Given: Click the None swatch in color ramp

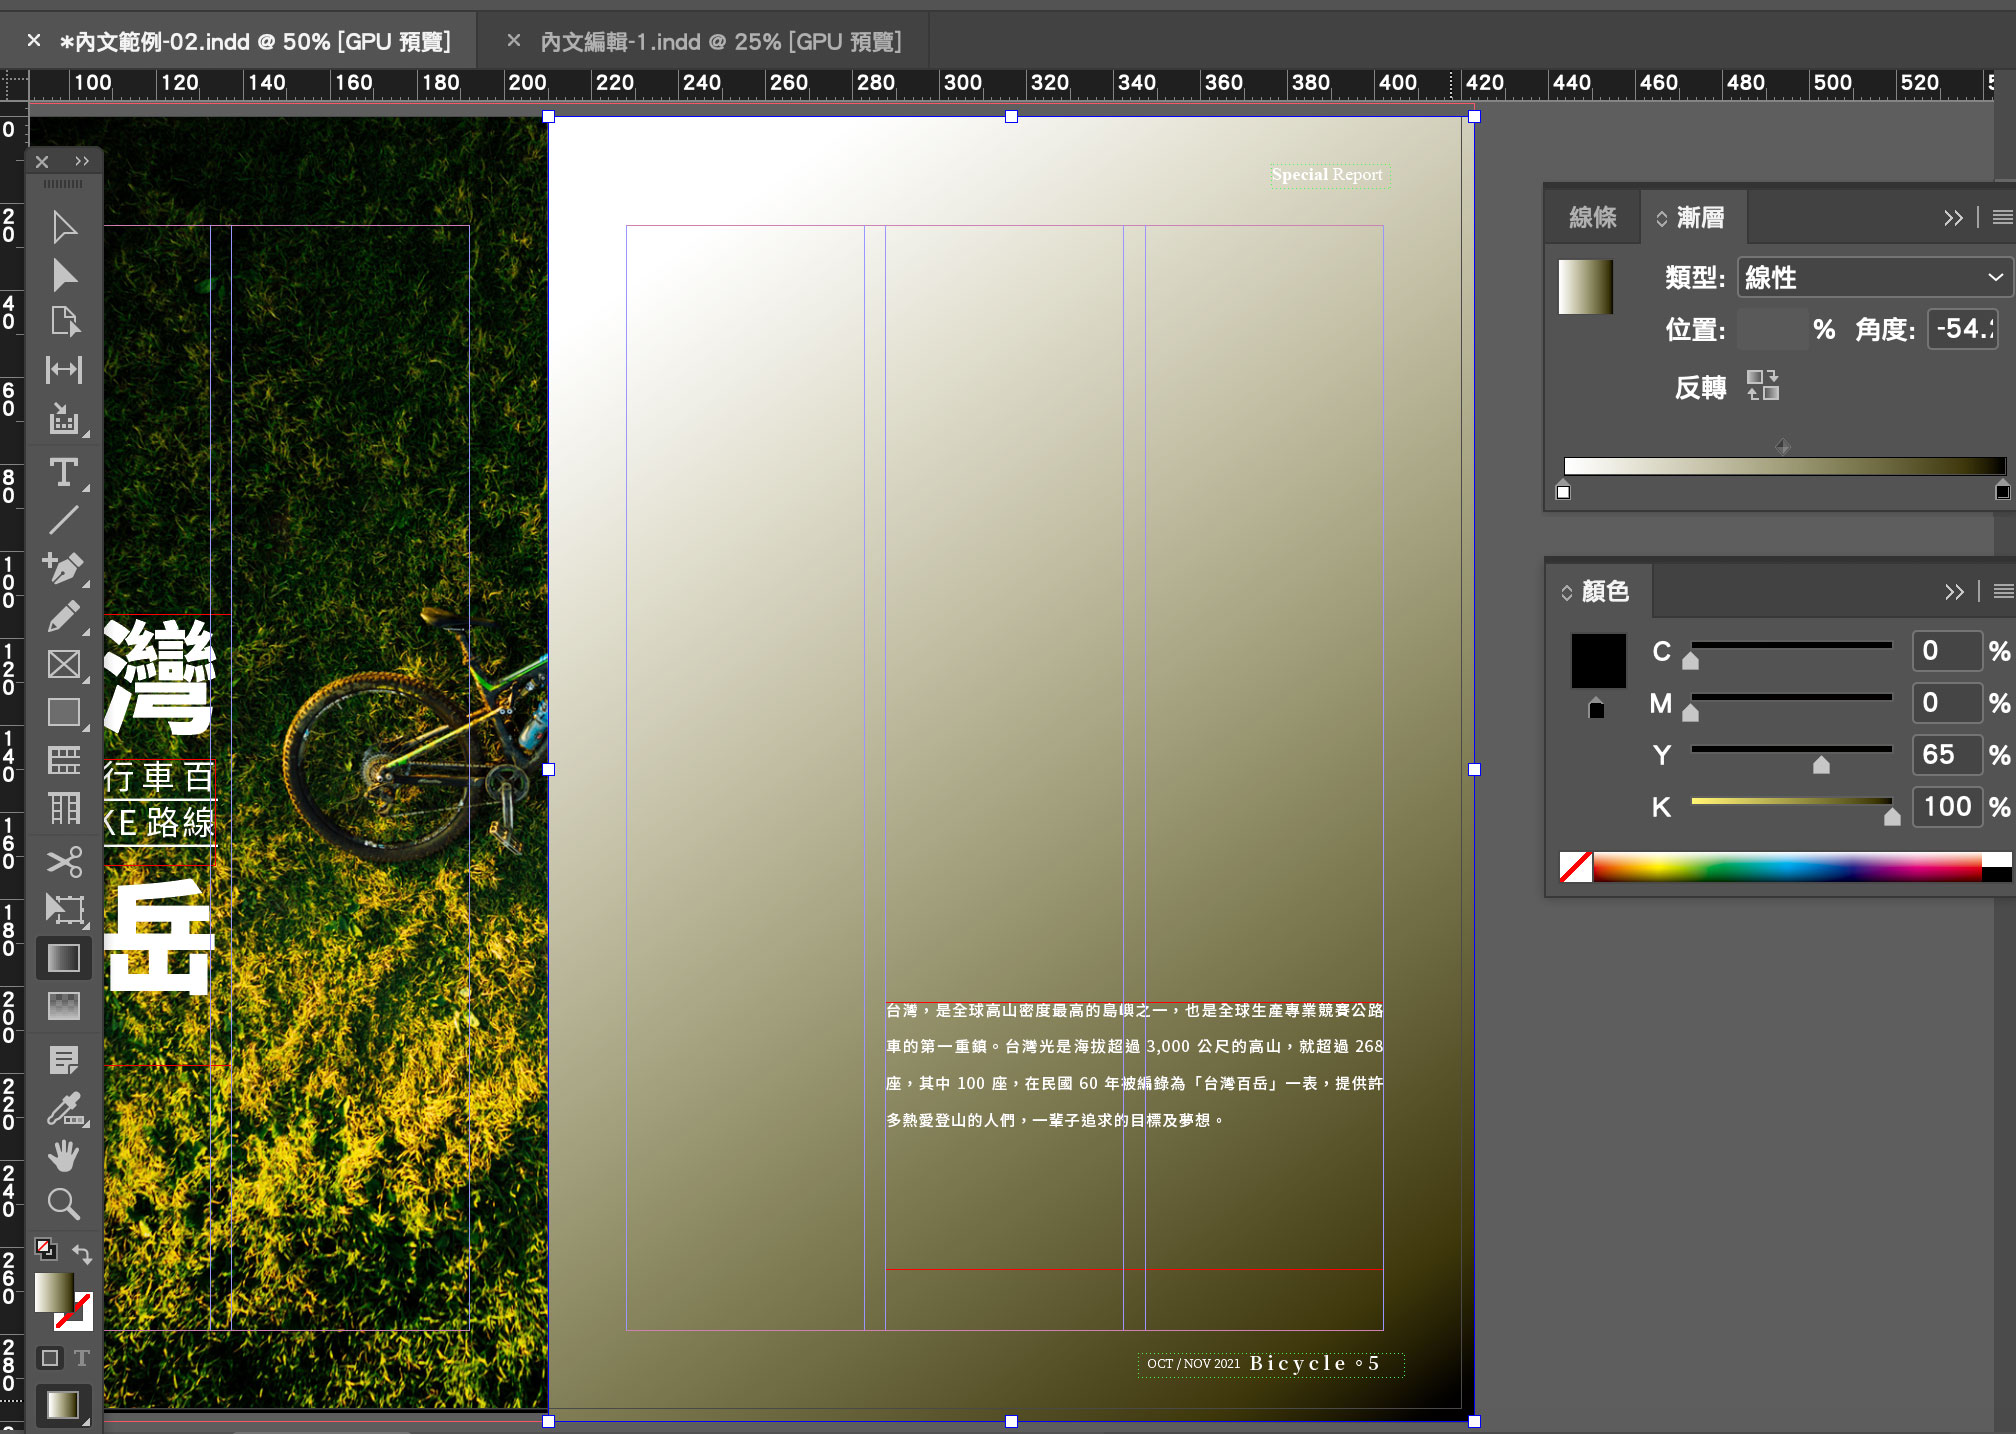Looking at the screenshot, I should tap(1576, 866).
